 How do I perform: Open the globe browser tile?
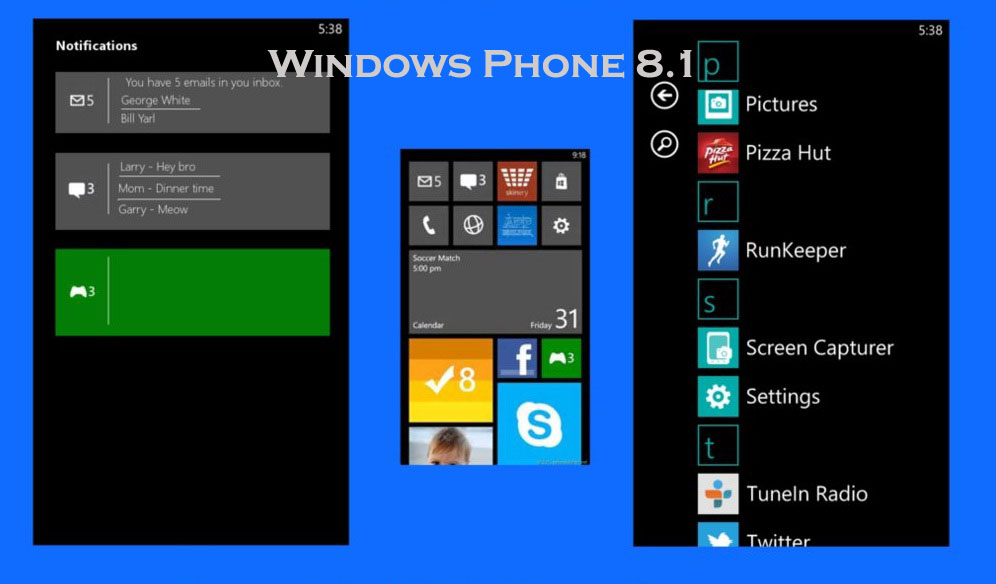(x=473, y=225)
